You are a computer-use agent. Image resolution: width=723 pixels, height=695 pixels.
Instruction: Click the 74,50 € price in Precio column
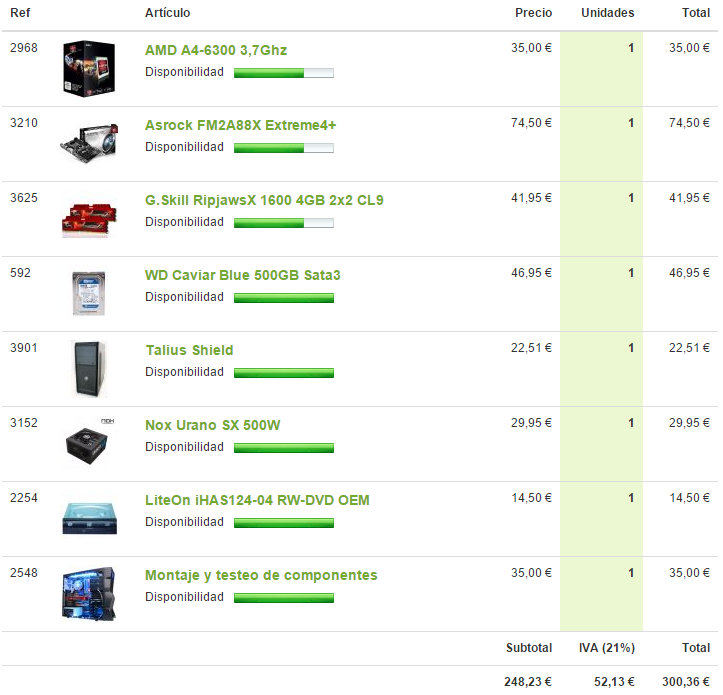531,123
